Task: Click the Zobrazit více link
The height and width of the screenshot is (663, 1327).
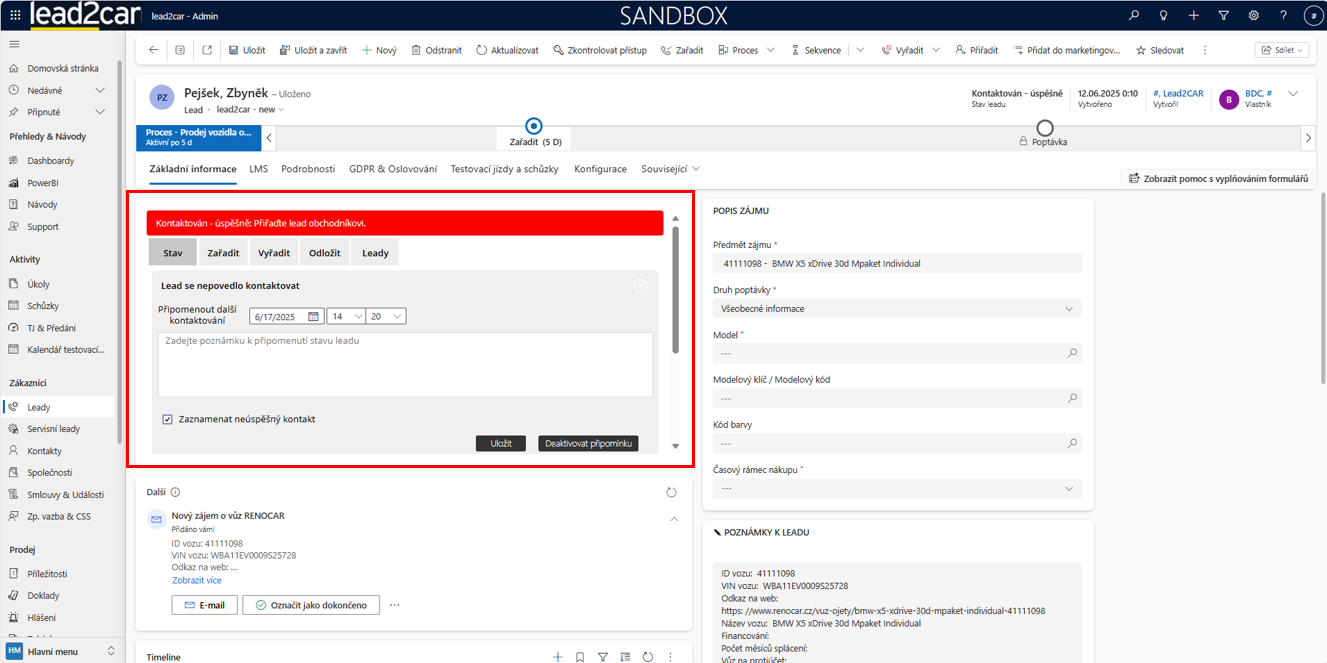Action: pos(197,580)
